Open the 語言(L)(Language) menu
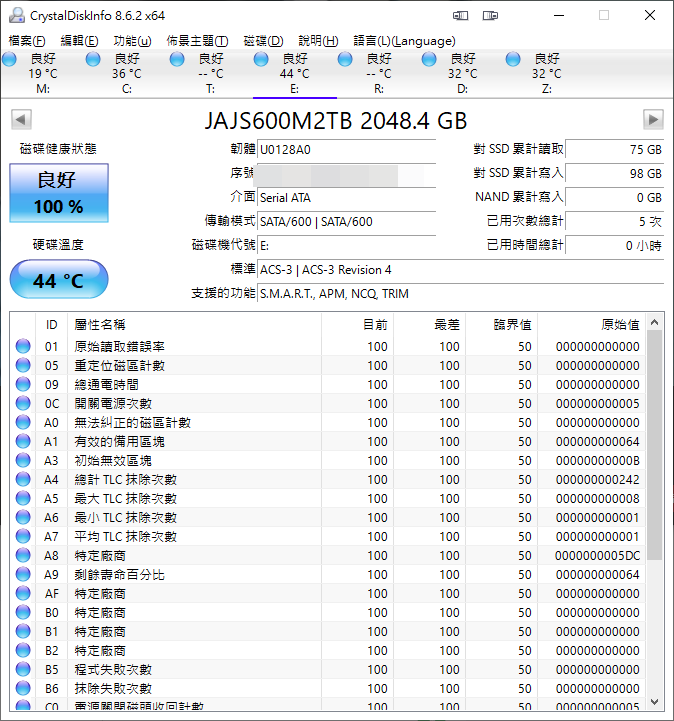Viewport: 674px width, 721px height. coord(404,41)
